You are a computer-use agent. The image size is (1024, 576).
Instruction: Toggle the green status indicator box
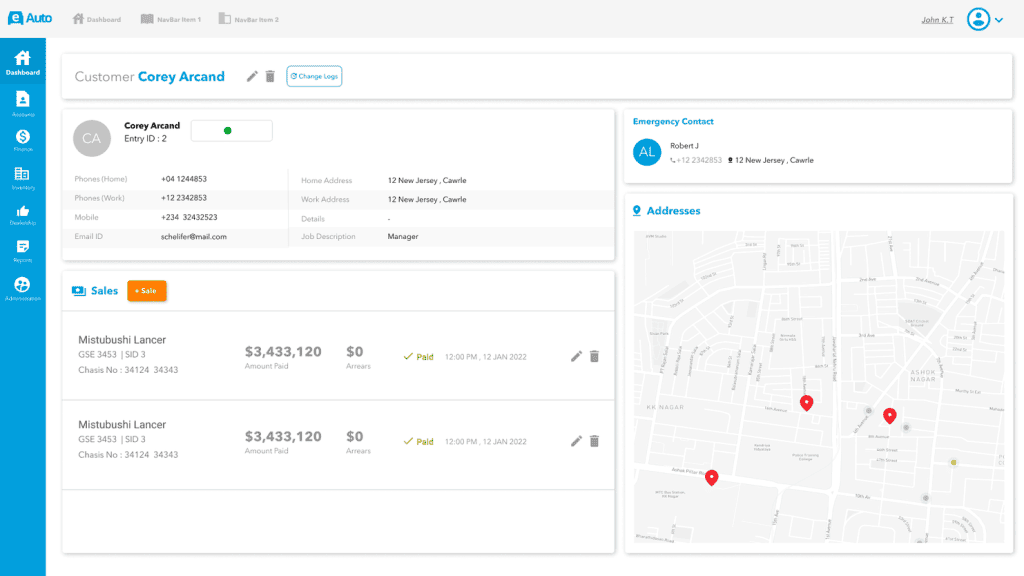click(x=232, y=131)
